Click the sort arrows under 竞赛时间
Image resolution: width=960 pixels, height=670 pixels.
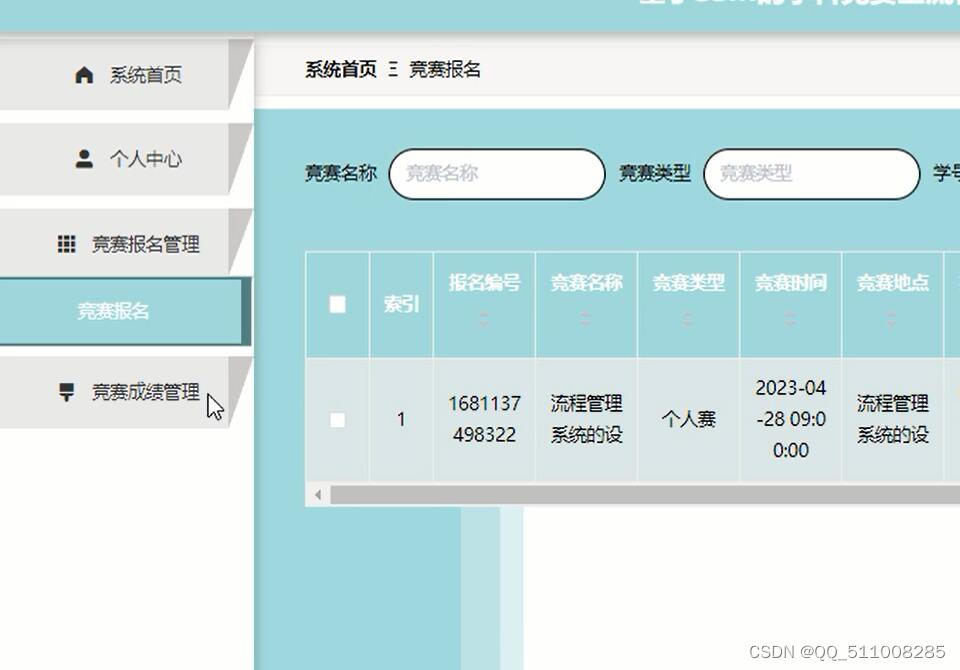click(790, 318)
